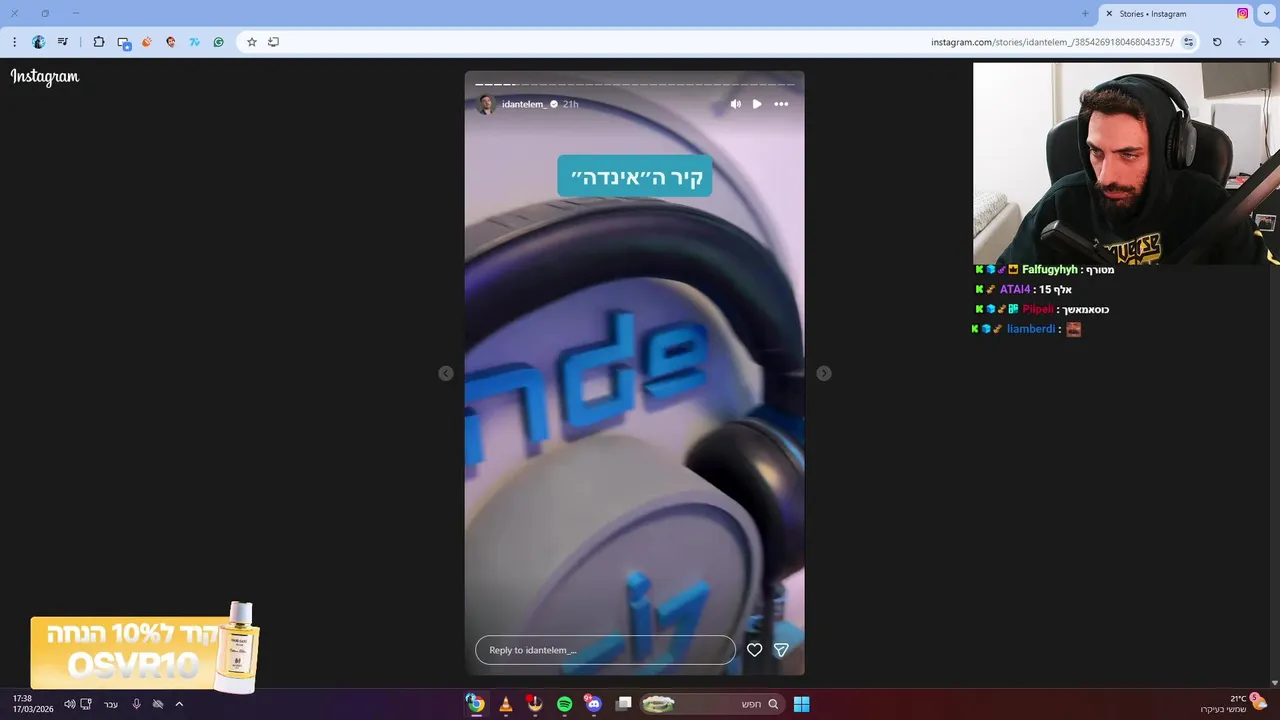Screen dimensions: 1280x720
Task: Bookmark this page with the star icon
Action: click(x=252, y=42)
